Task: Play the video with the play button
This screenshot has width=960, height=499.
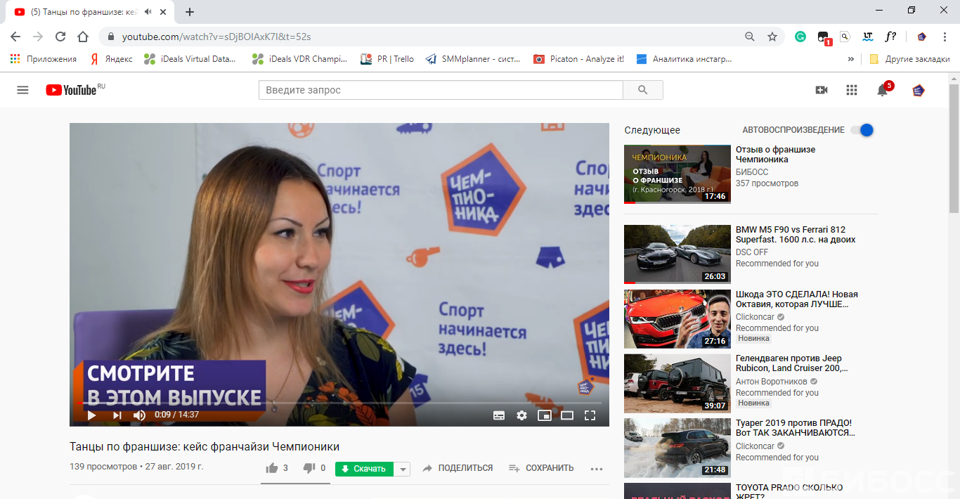Action: pyautogui.click(x=92, y=415)
